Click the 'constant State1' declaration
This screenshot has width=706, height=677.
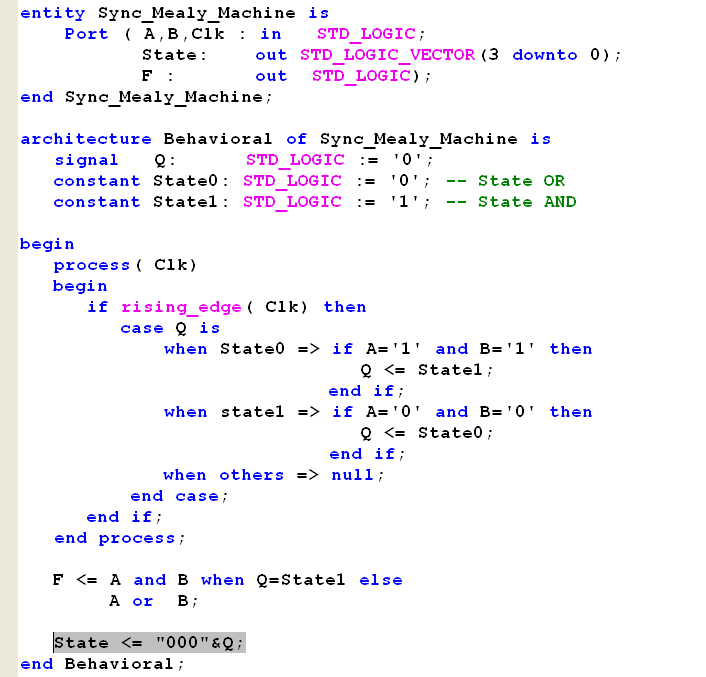(241, 202)
